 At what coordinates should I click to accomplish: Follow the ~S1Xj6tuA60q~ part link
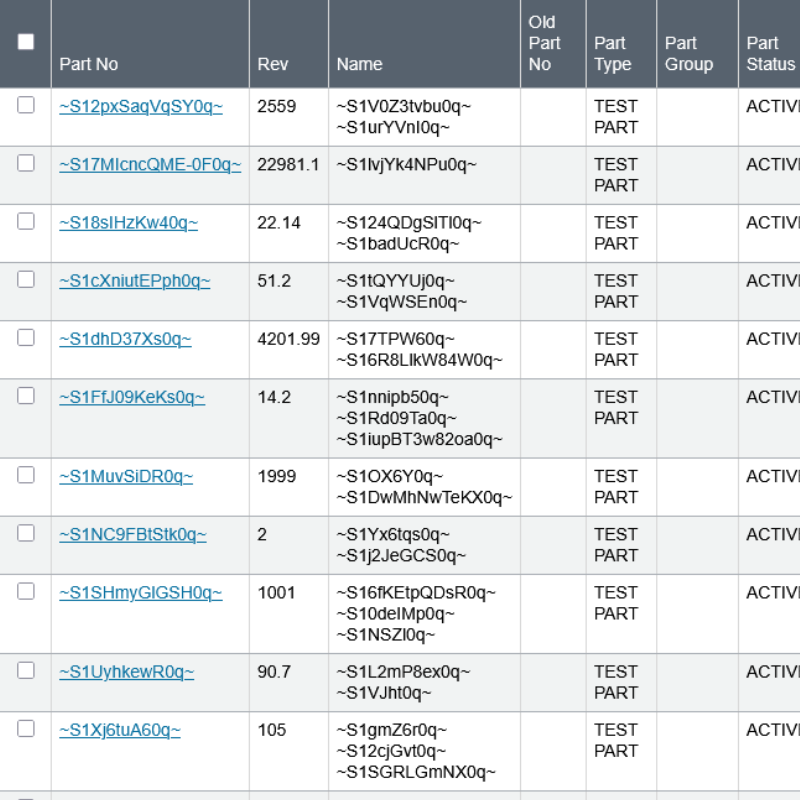click(120, 730)
